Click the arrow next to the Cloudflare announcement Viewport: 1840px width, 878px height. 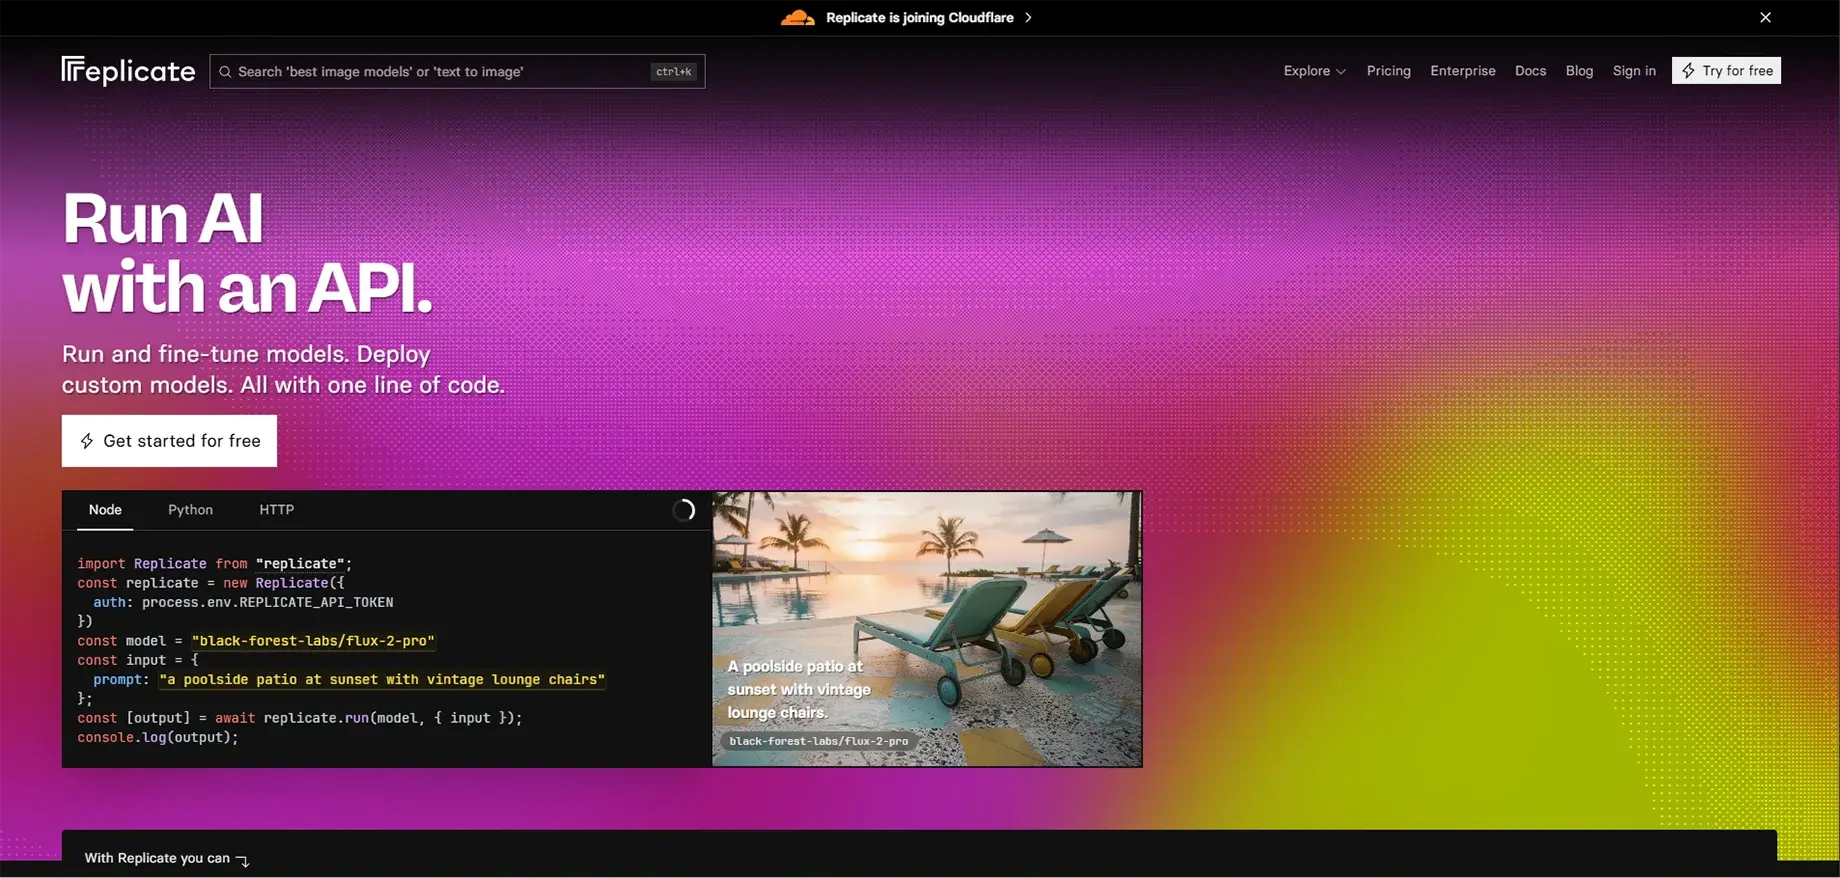(1028, 18)
